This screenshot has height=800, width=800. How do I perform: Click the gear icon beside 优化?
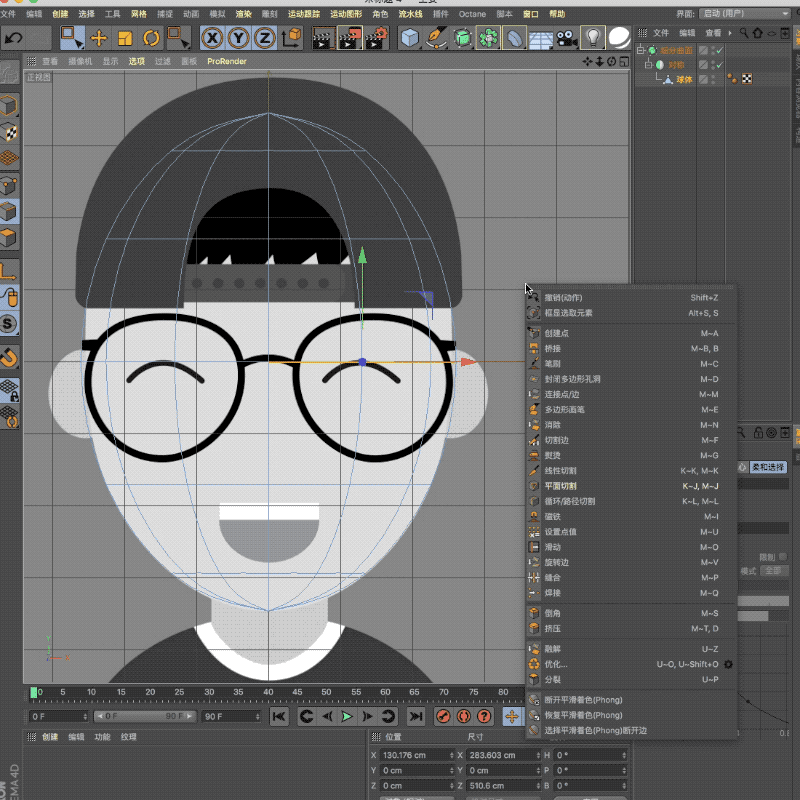728,664
